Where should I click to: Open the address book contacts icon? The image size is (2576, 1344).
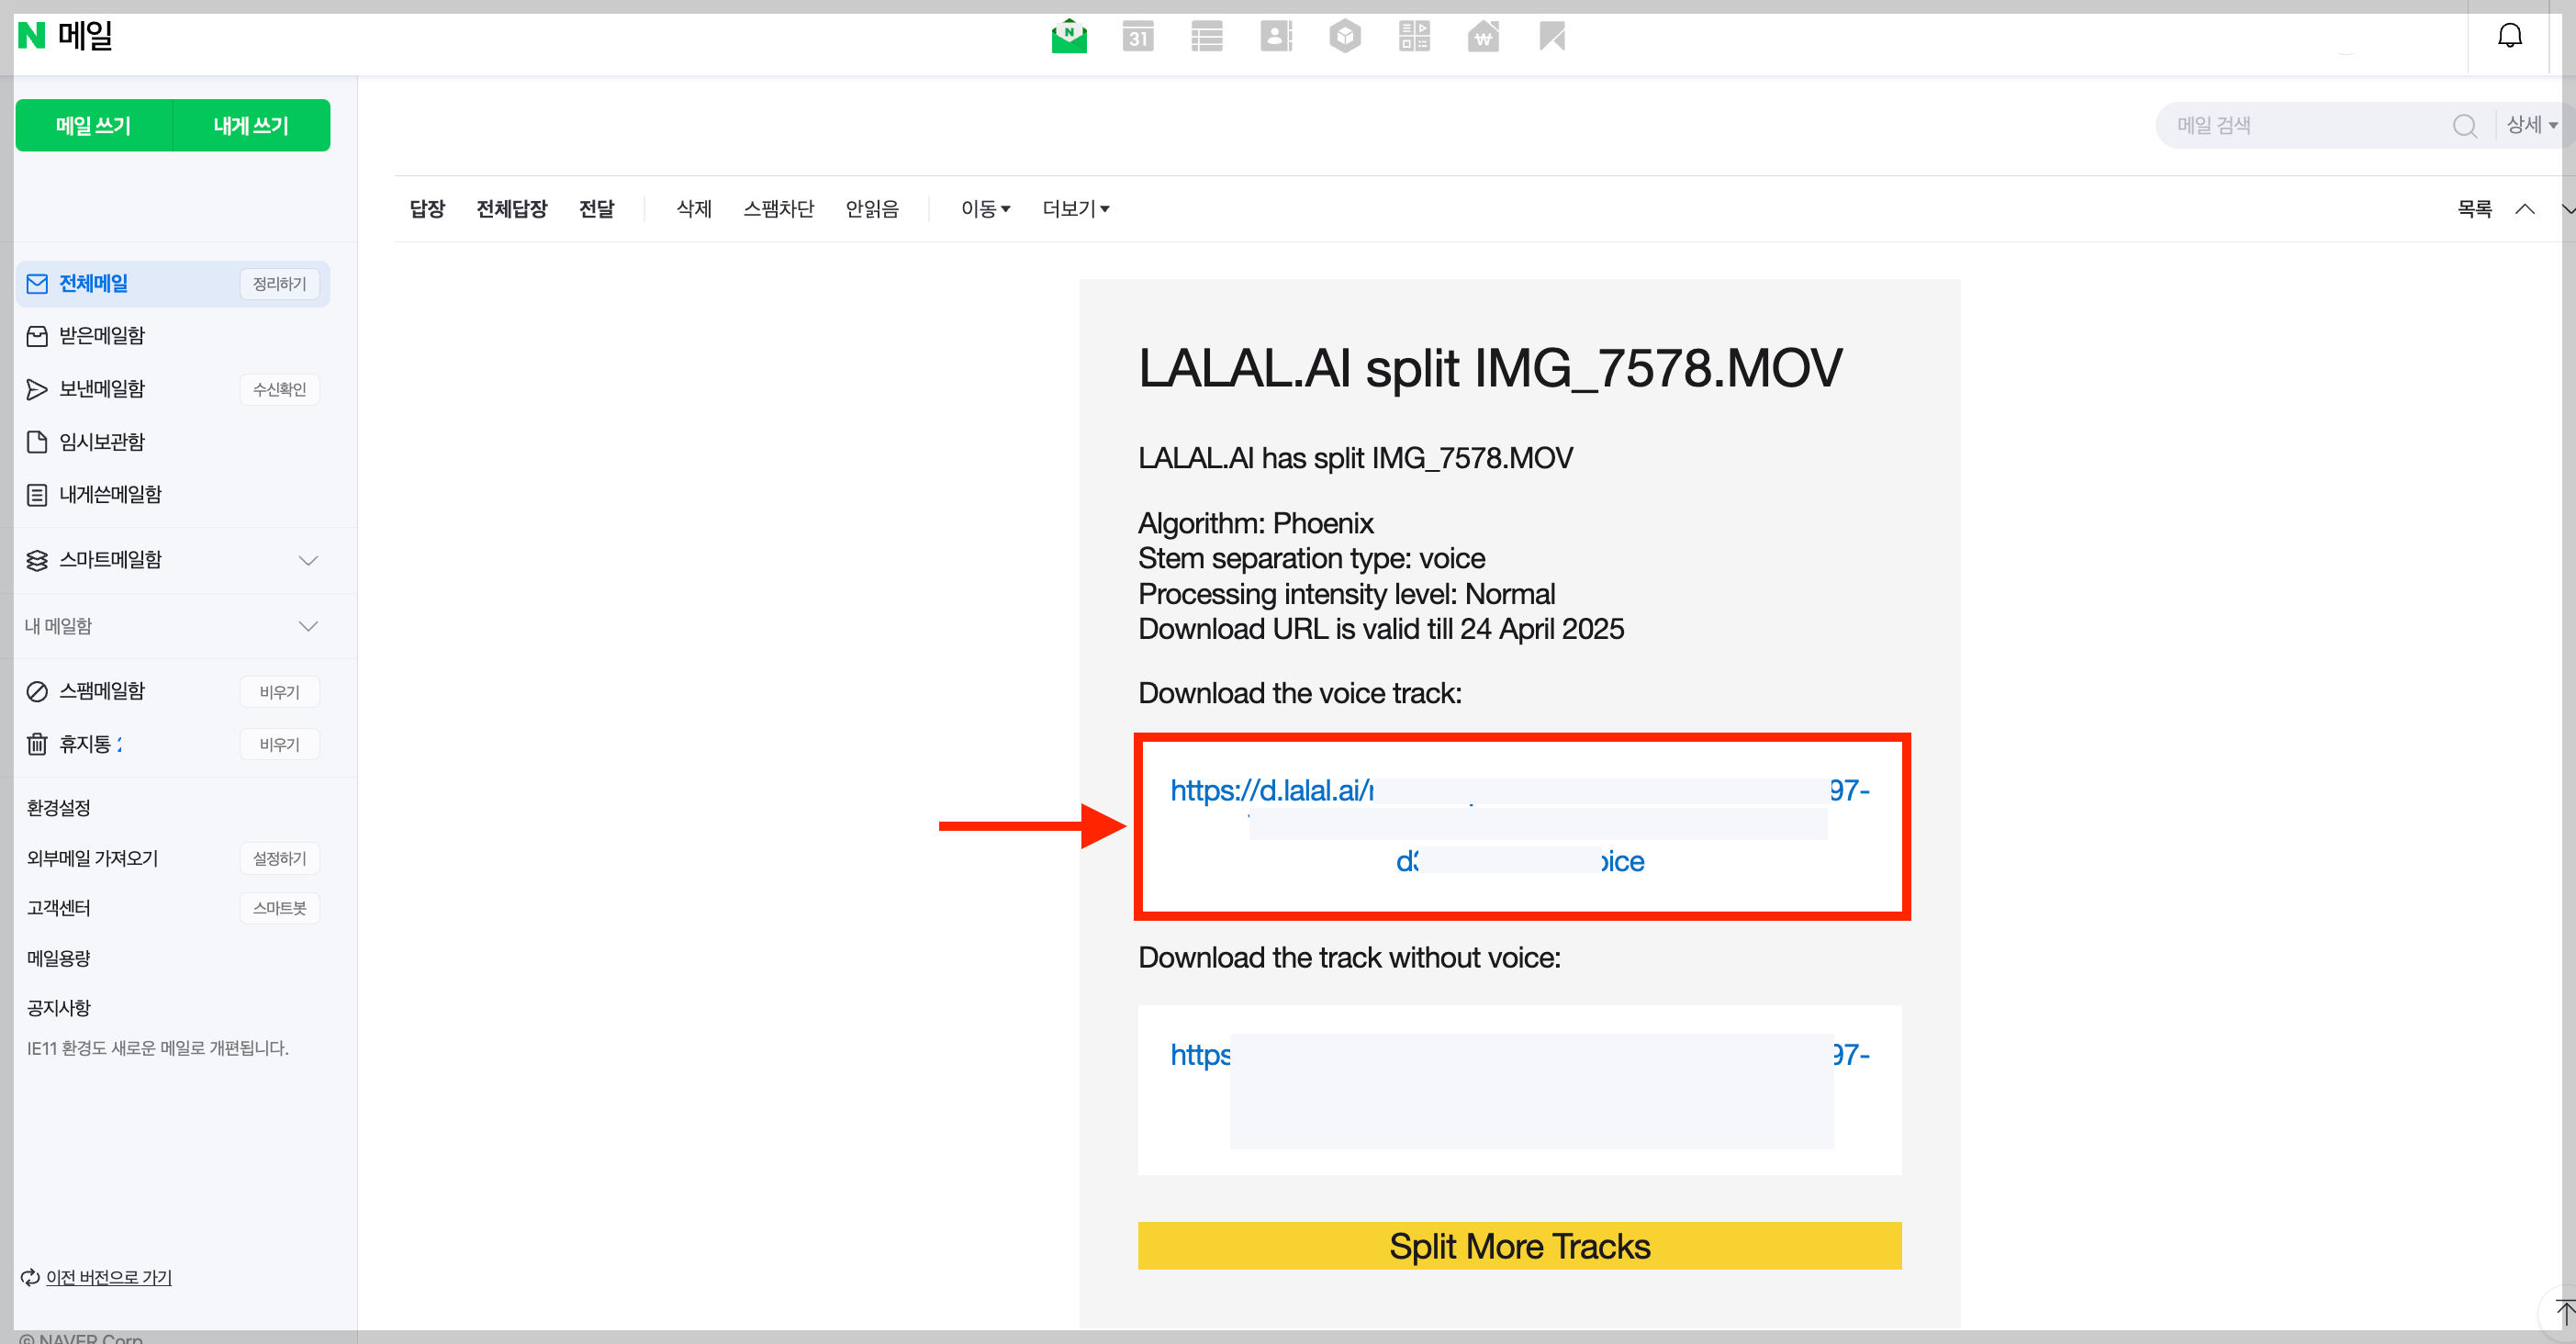tap(1276, 37)
